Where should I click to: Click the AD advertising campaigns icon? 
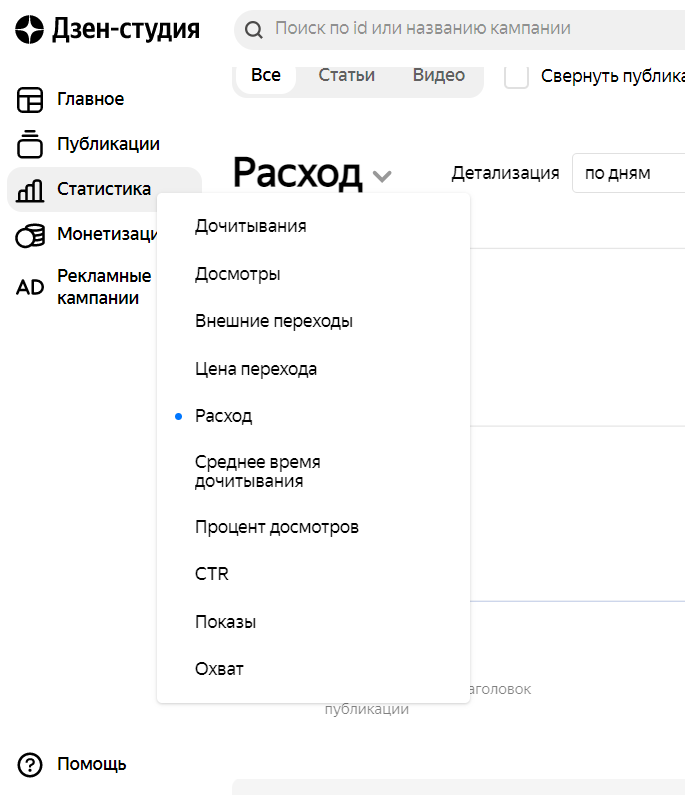[30, 287]
